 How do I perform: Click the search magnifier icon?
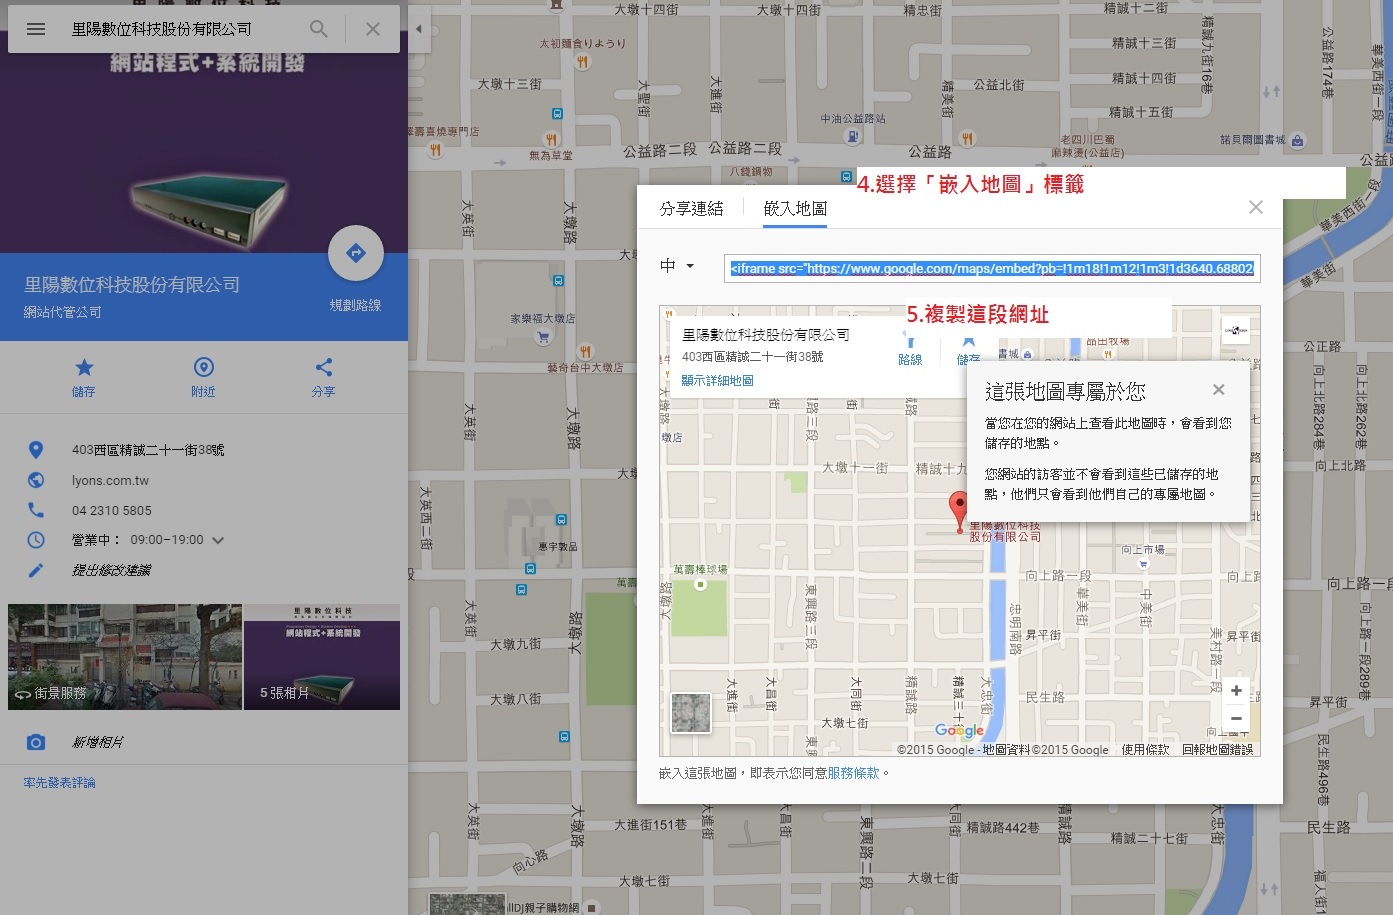point(318,29)
